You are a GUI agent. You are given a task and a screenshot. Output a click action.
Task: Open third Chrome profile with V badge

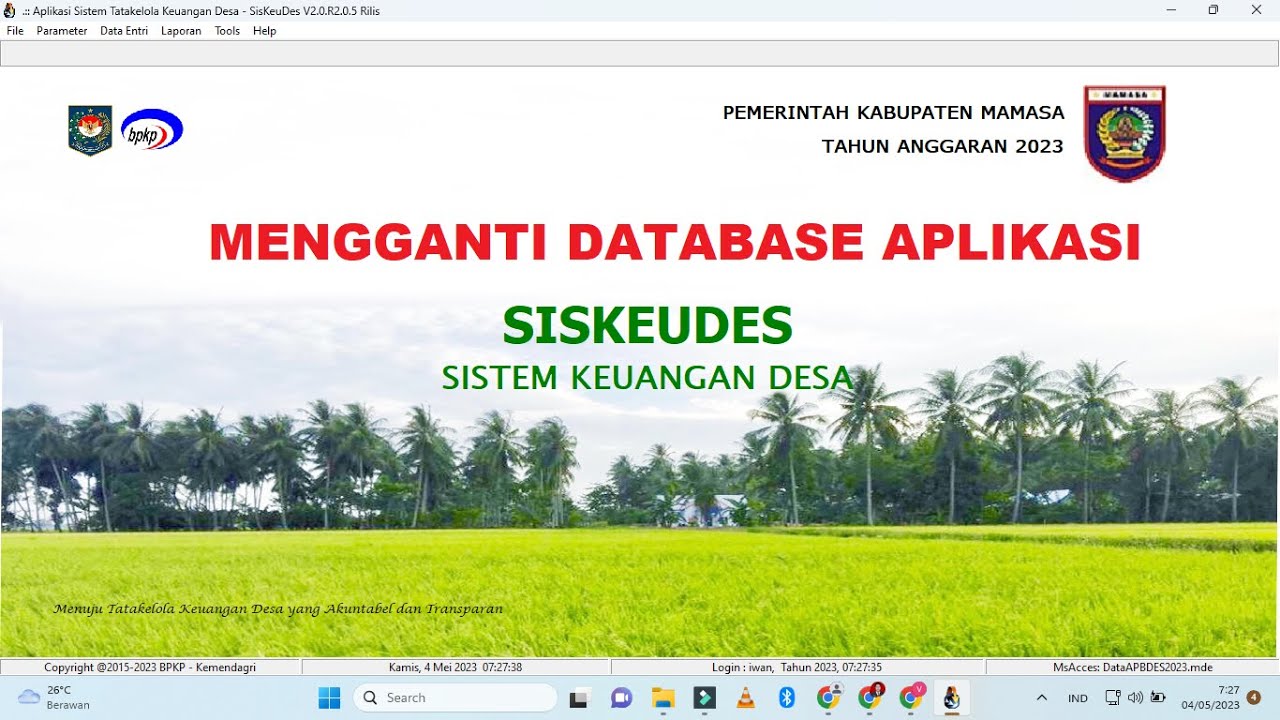pos(912,697)
